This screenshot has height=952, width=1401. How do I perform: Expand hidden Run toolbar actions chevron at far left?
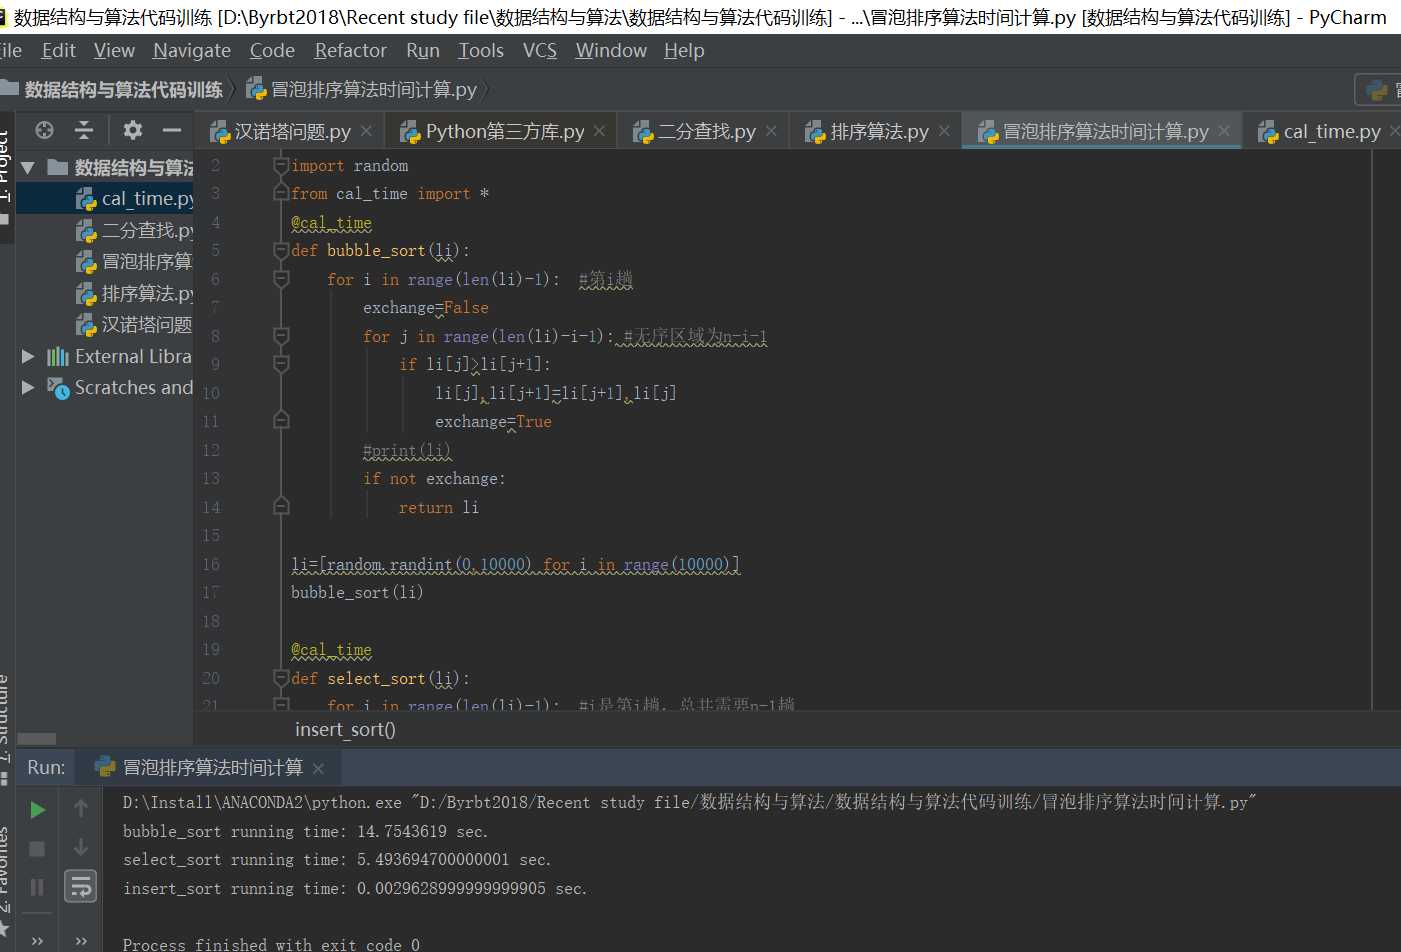[37, 941]
